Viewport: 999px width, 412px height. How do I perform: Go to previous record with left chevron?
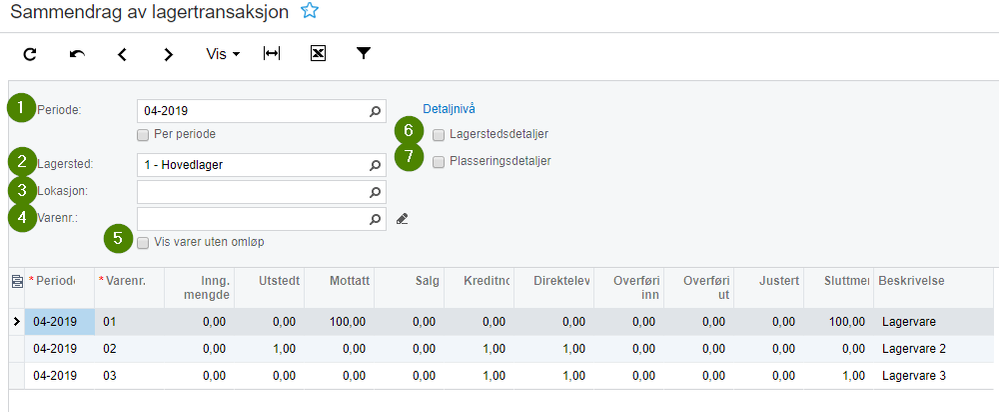[x=122, y=55]
